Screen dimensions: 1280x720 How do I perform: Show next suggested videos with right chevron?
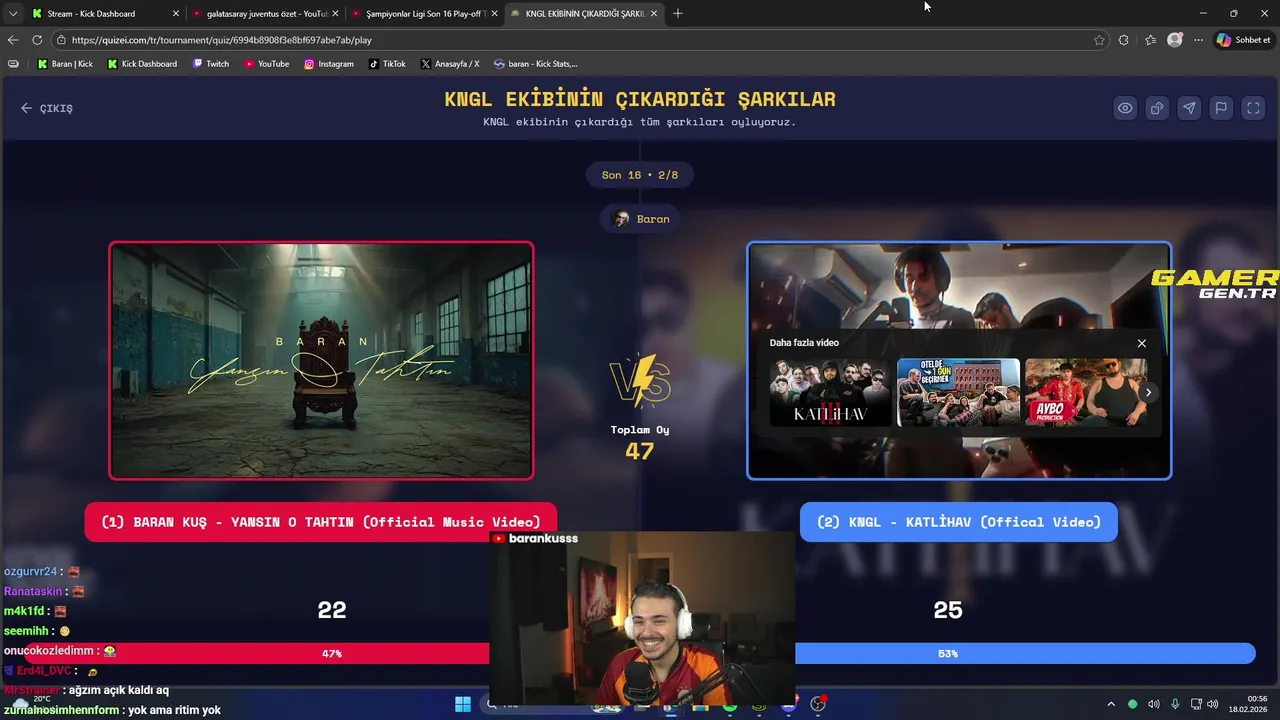point(1148,392)
